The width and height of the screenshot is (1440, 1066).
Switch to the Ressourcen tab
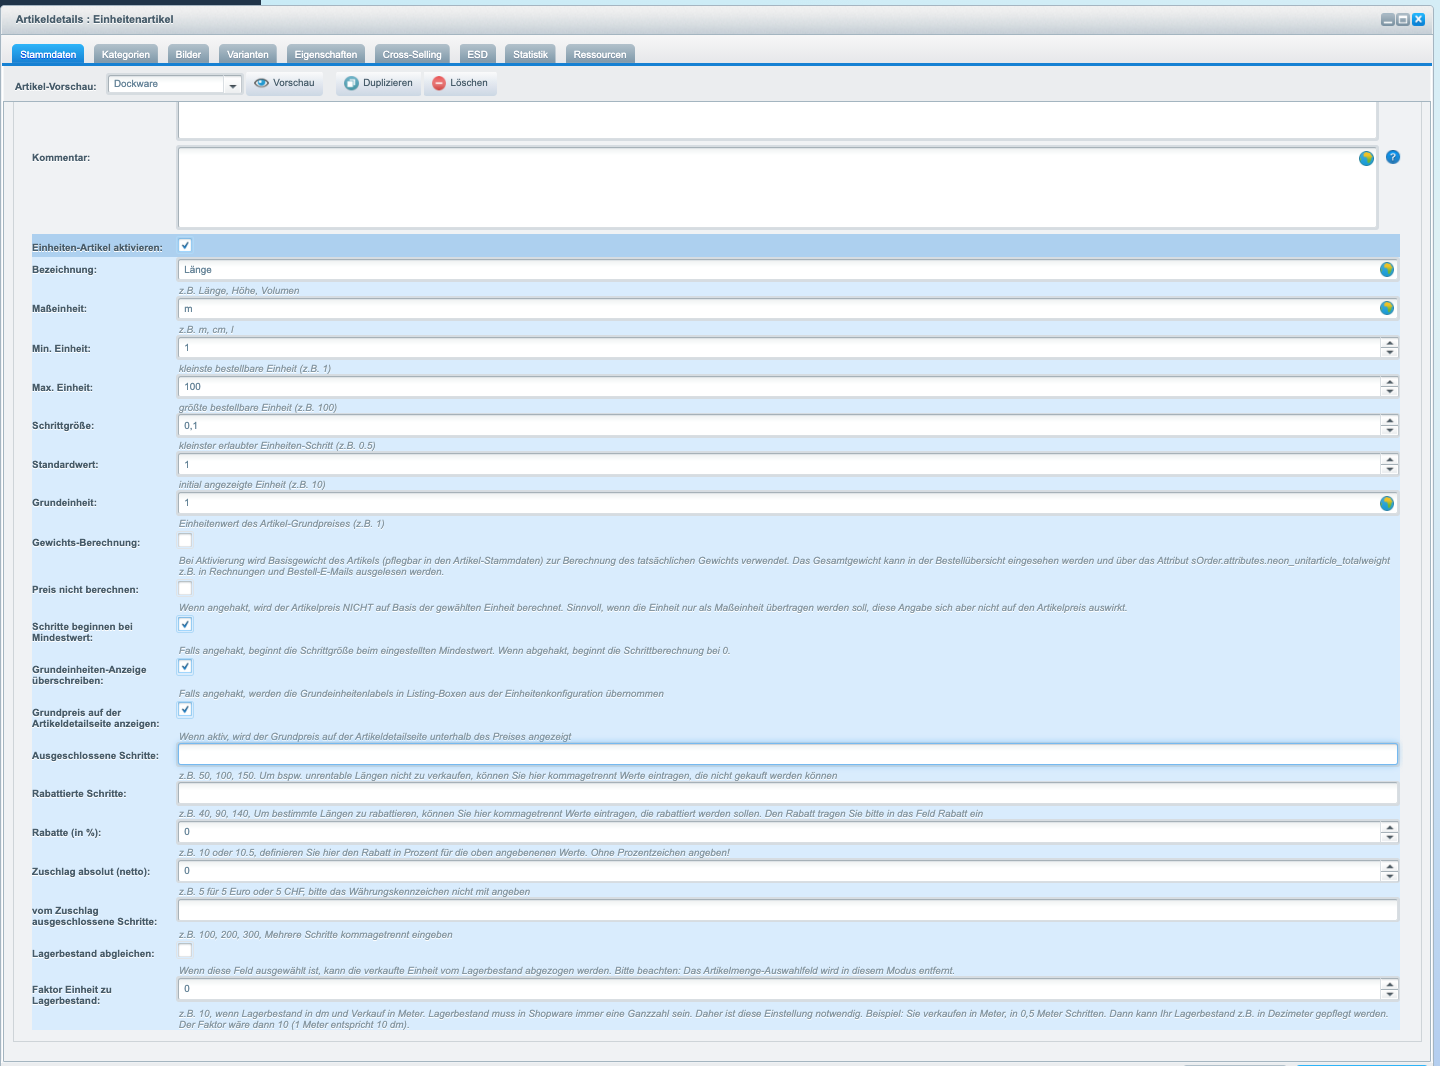click(x=600, y=54)
